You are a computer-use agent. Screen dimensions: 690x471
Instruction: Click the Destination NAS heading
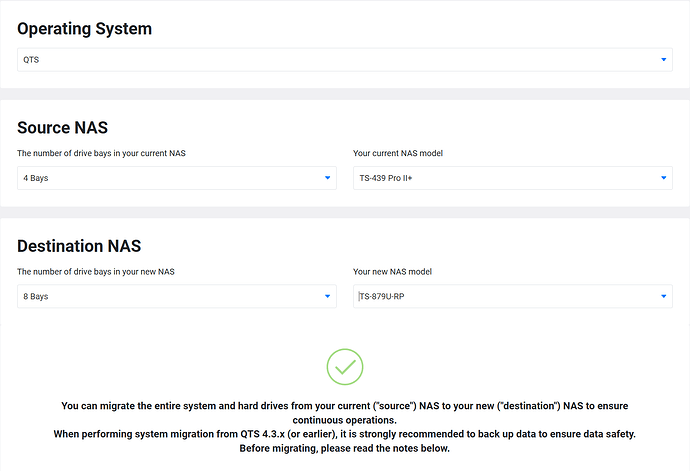[79, 246]
